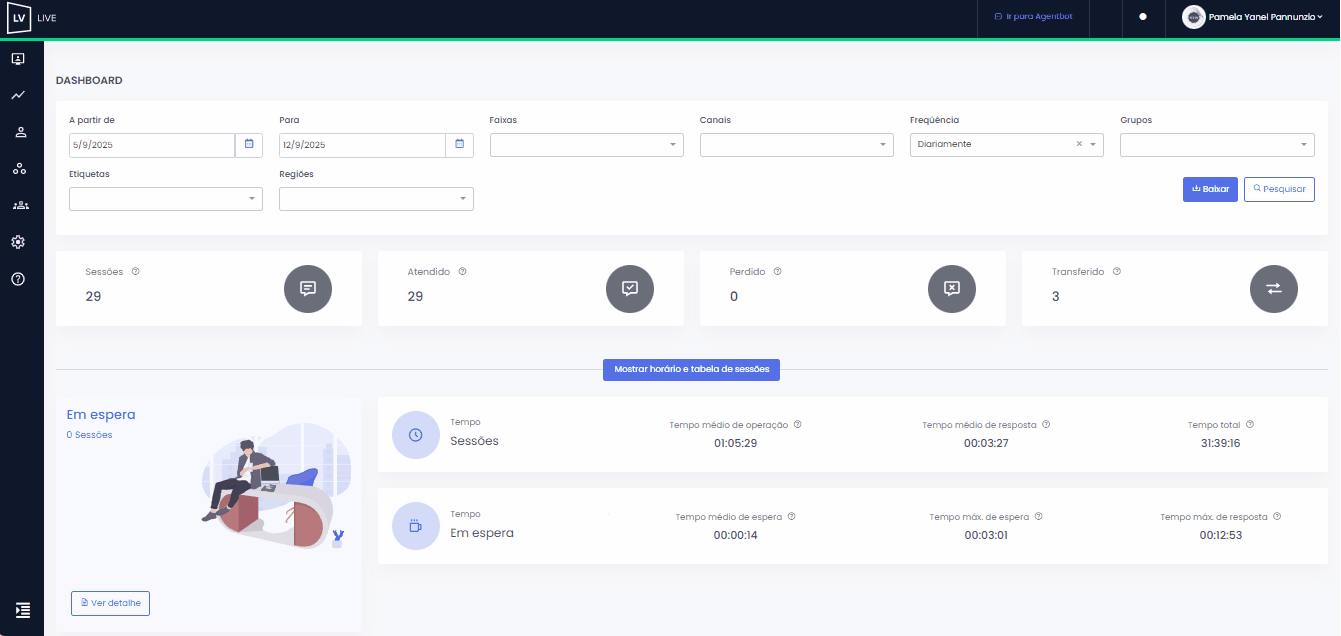This screenshot has height=636, width=1341.
Task: Open the Etiquetas dropdown
Action: pos(166,199)
